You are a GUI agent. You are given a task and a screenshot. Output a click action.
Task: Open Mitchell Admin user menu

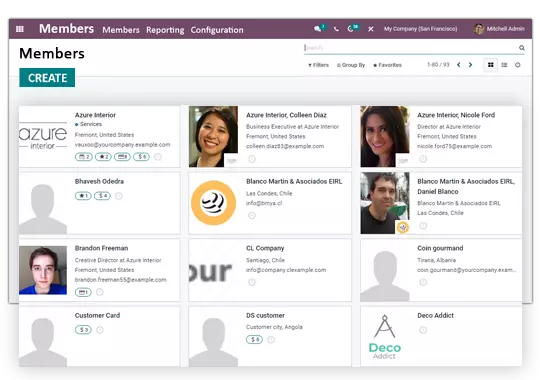point(499,29)
